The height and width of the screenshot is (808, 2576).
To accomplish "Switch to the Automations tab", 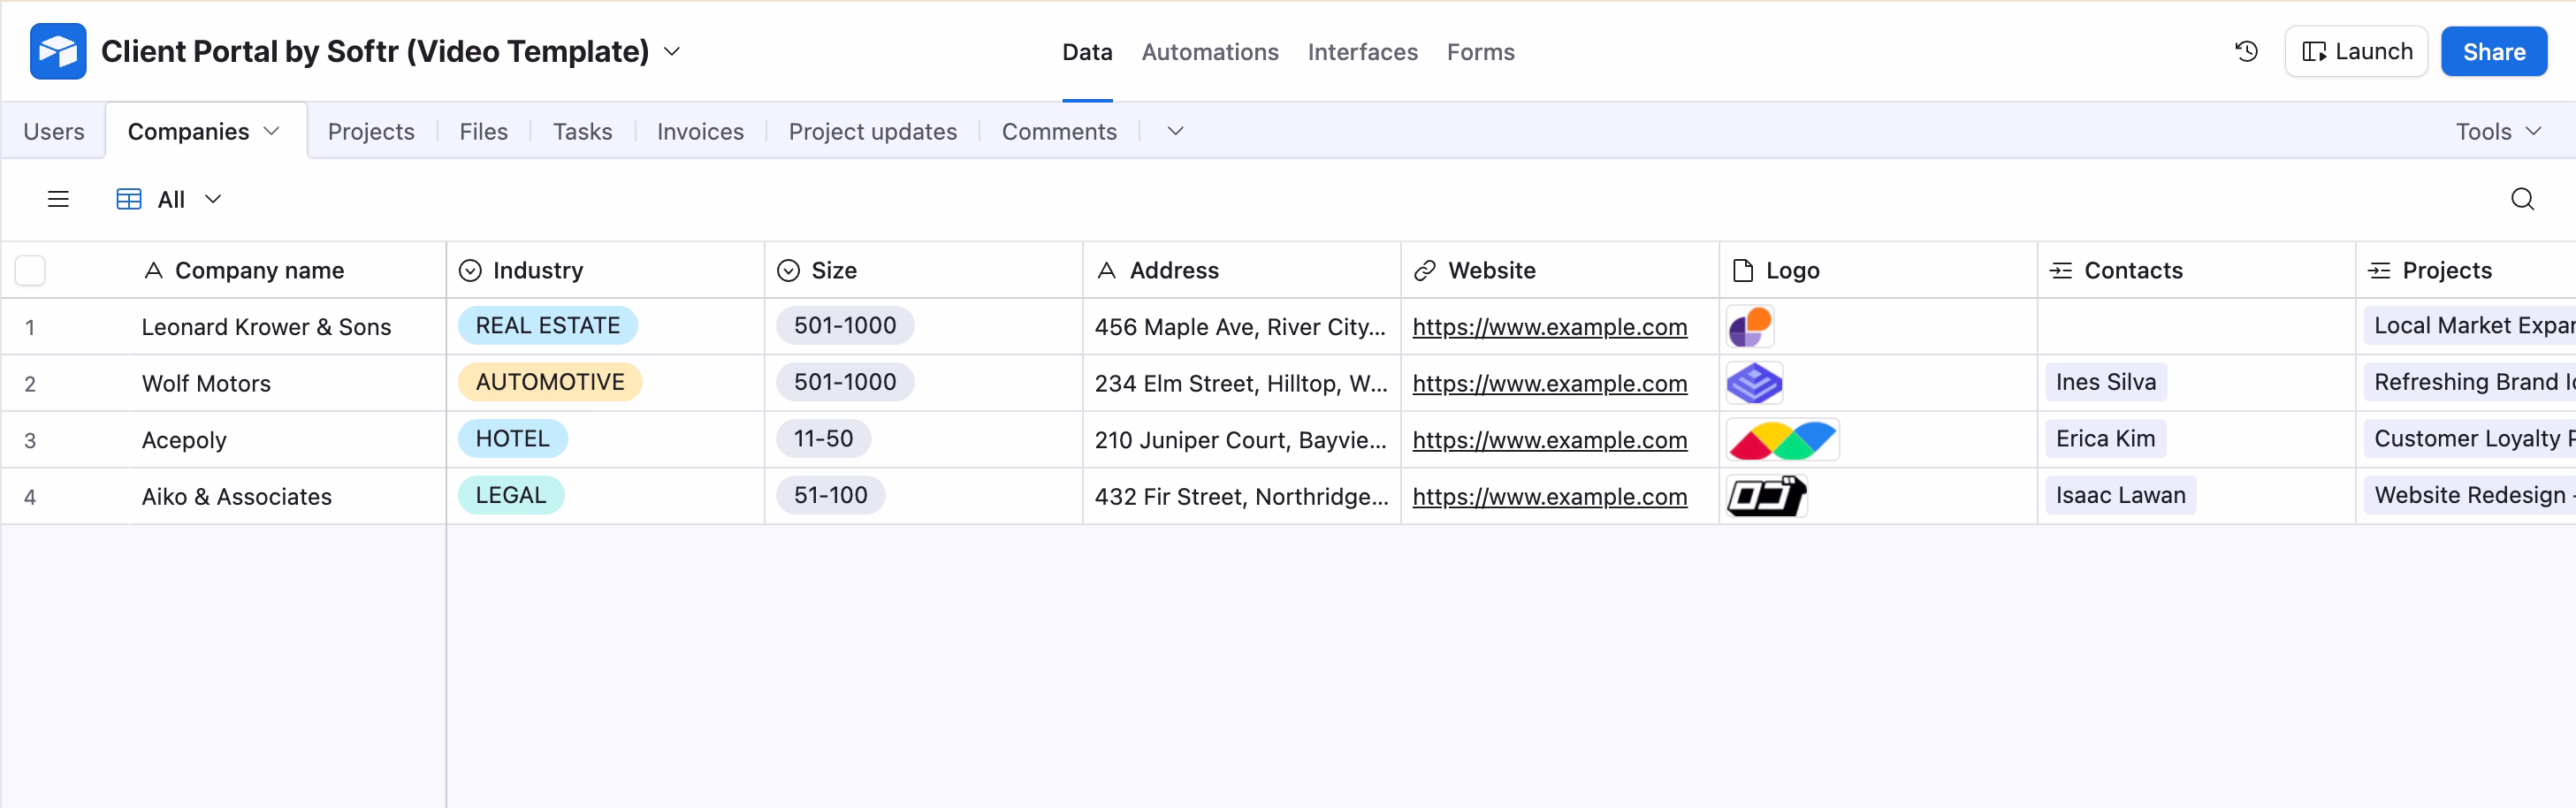I will click(x=1210, y=52).
